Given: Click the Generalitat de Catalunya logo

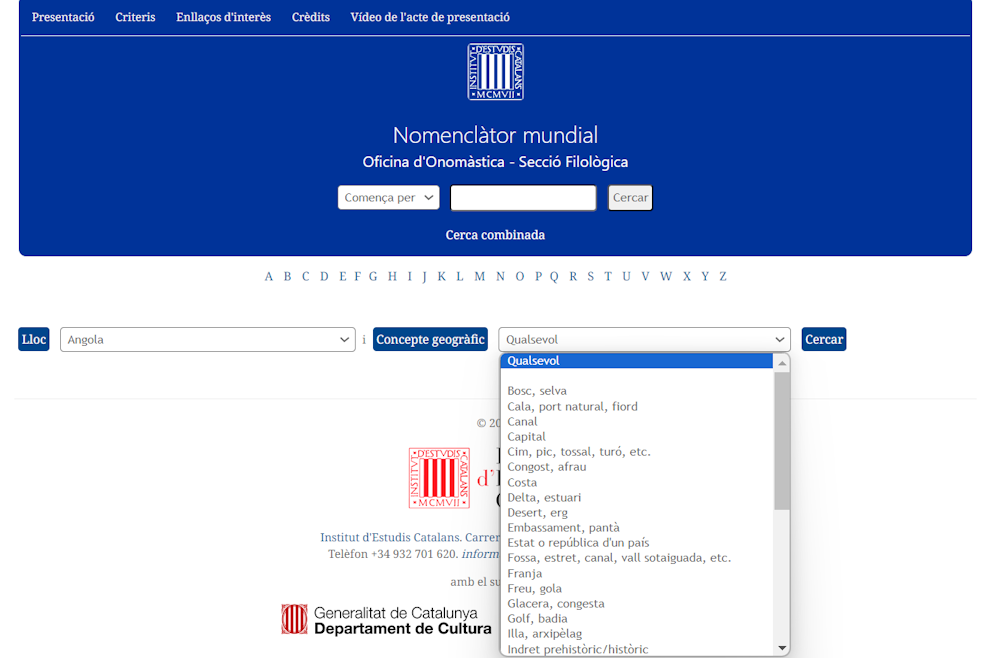Looking at the screenshot, I should click(386, 620).
